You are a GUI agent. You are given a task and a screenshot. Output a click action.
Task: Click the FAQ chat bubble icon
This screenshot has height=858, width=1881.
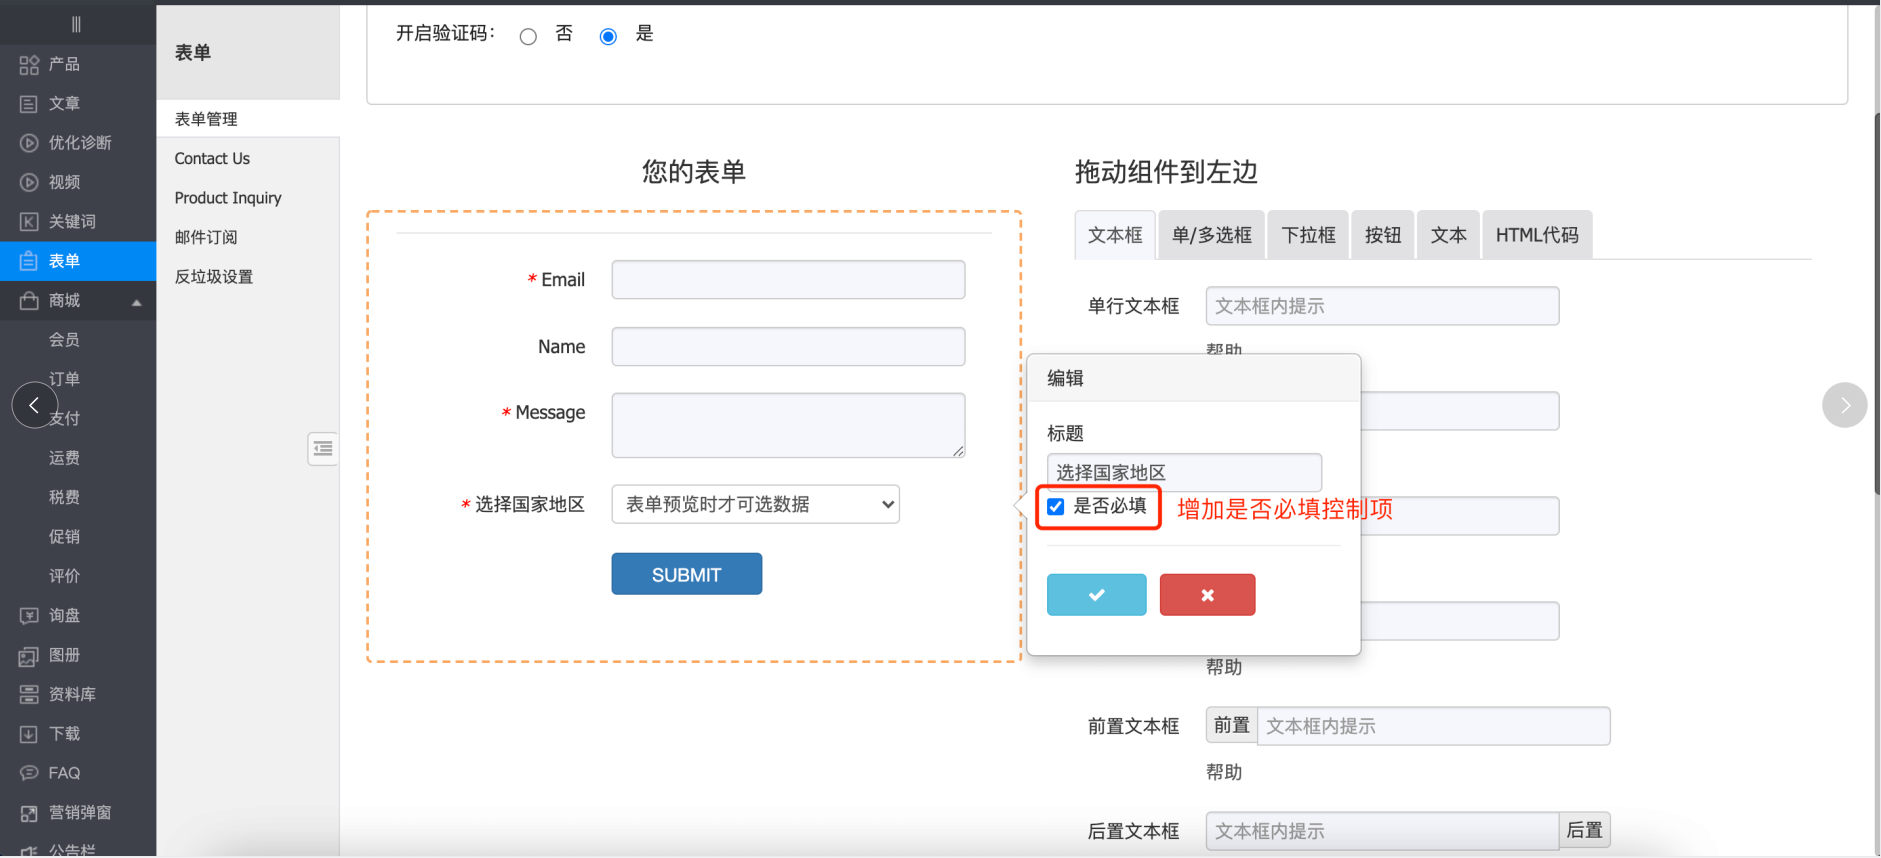29,773
